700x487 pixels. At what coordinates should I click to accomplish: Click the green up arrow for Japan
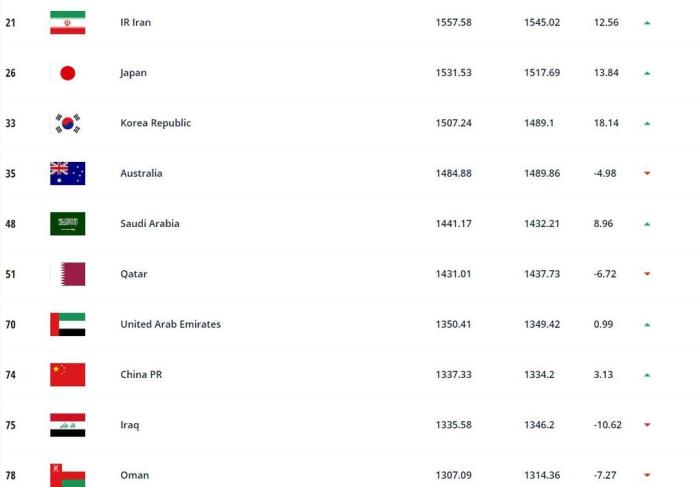click(x=647, y=73)
